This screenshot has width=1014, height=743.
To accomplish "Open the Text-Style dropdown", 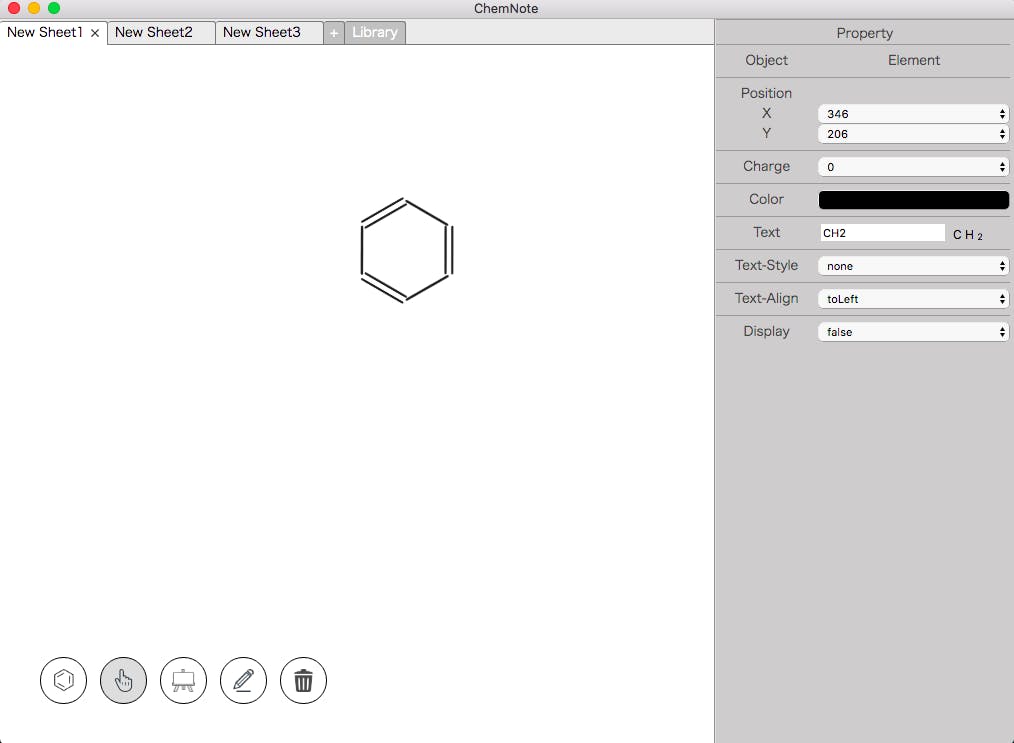I will click(x=913, y=266).
